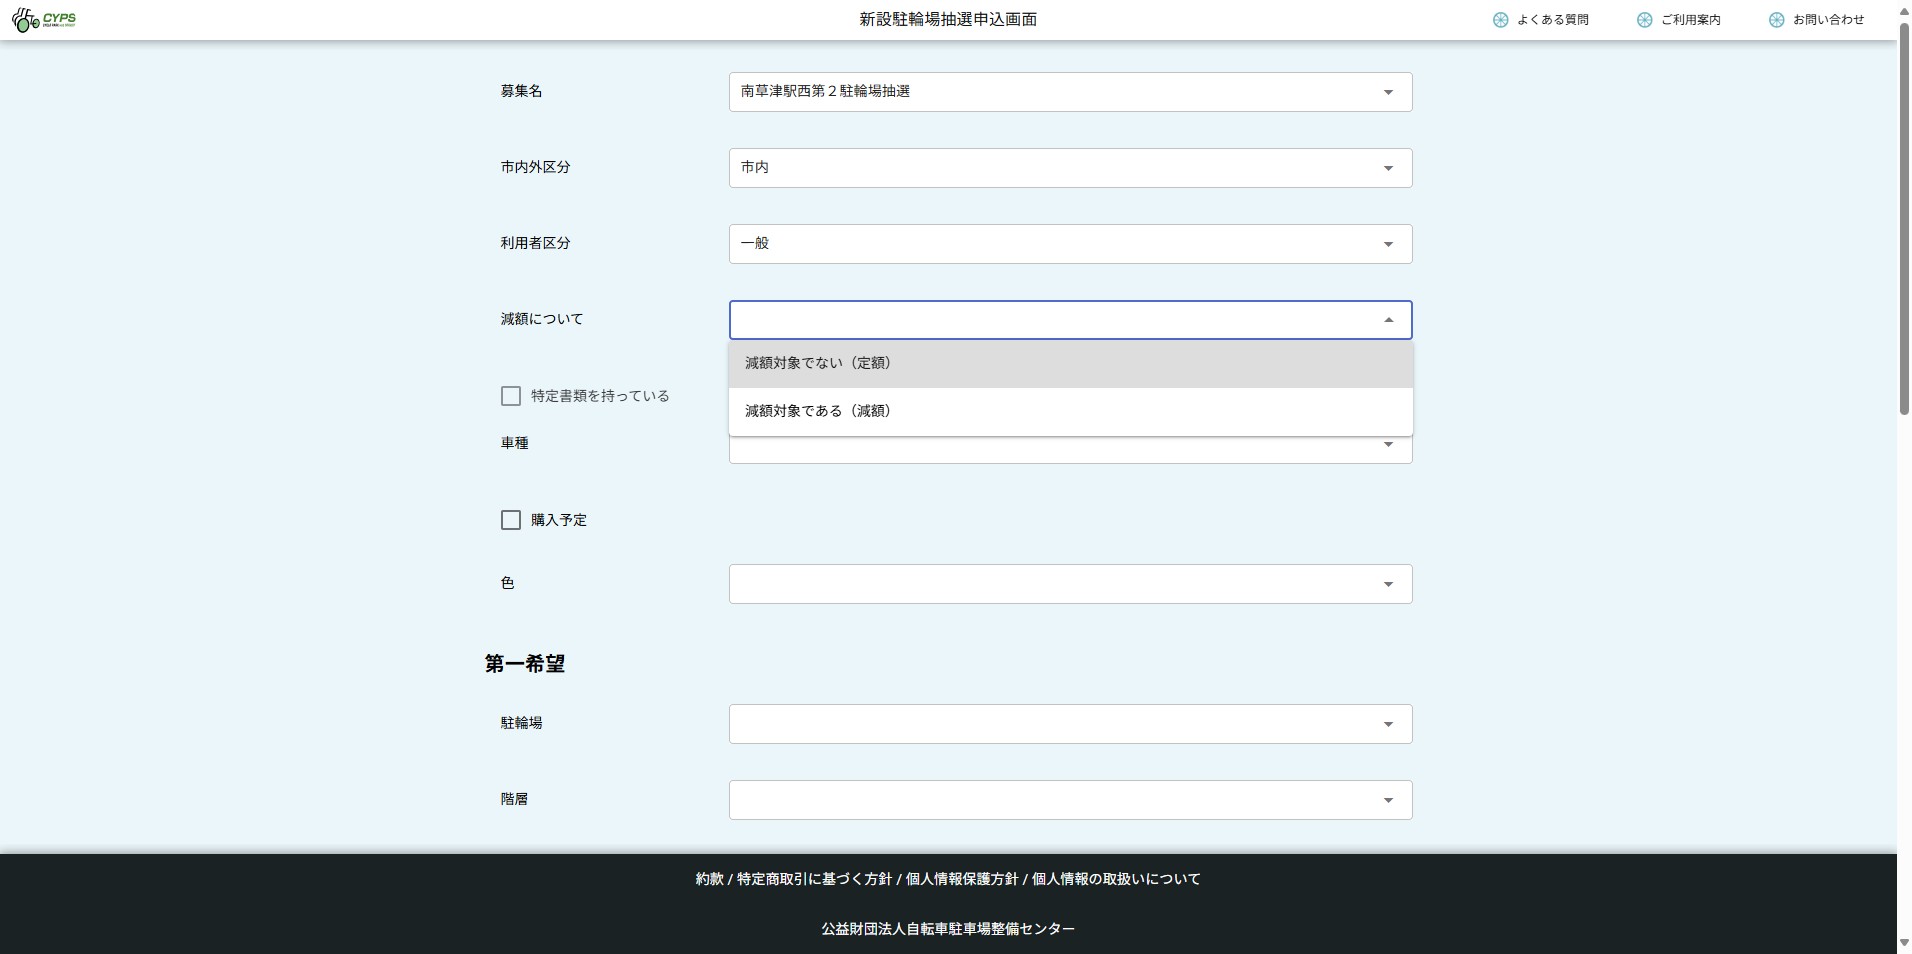Open the 階層 dropdown
Image resolution: width=1912 pixels, height=954 pixels.
click(1070, 800)
